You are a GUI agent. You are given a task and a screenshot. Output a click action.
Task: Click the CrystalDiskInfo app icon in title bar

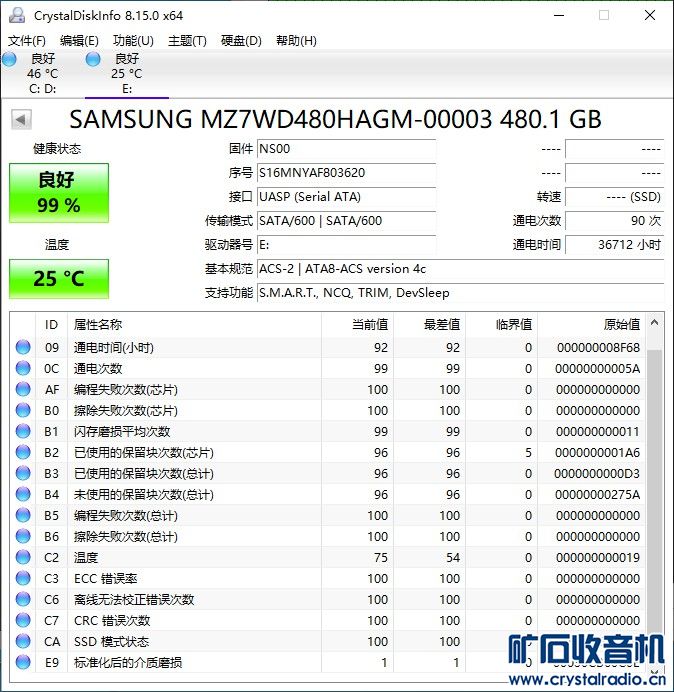[17, 15]
